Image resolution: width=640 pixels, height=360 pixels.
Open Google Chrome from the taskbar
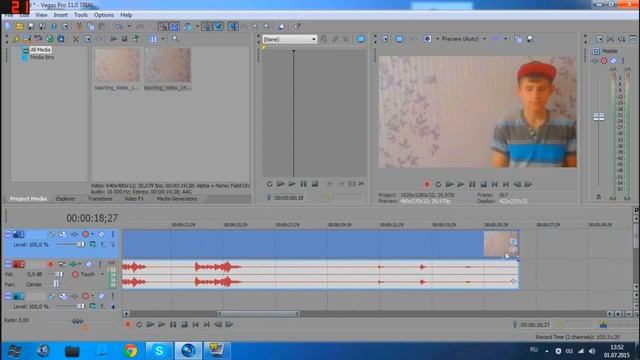tap(130, 351)
